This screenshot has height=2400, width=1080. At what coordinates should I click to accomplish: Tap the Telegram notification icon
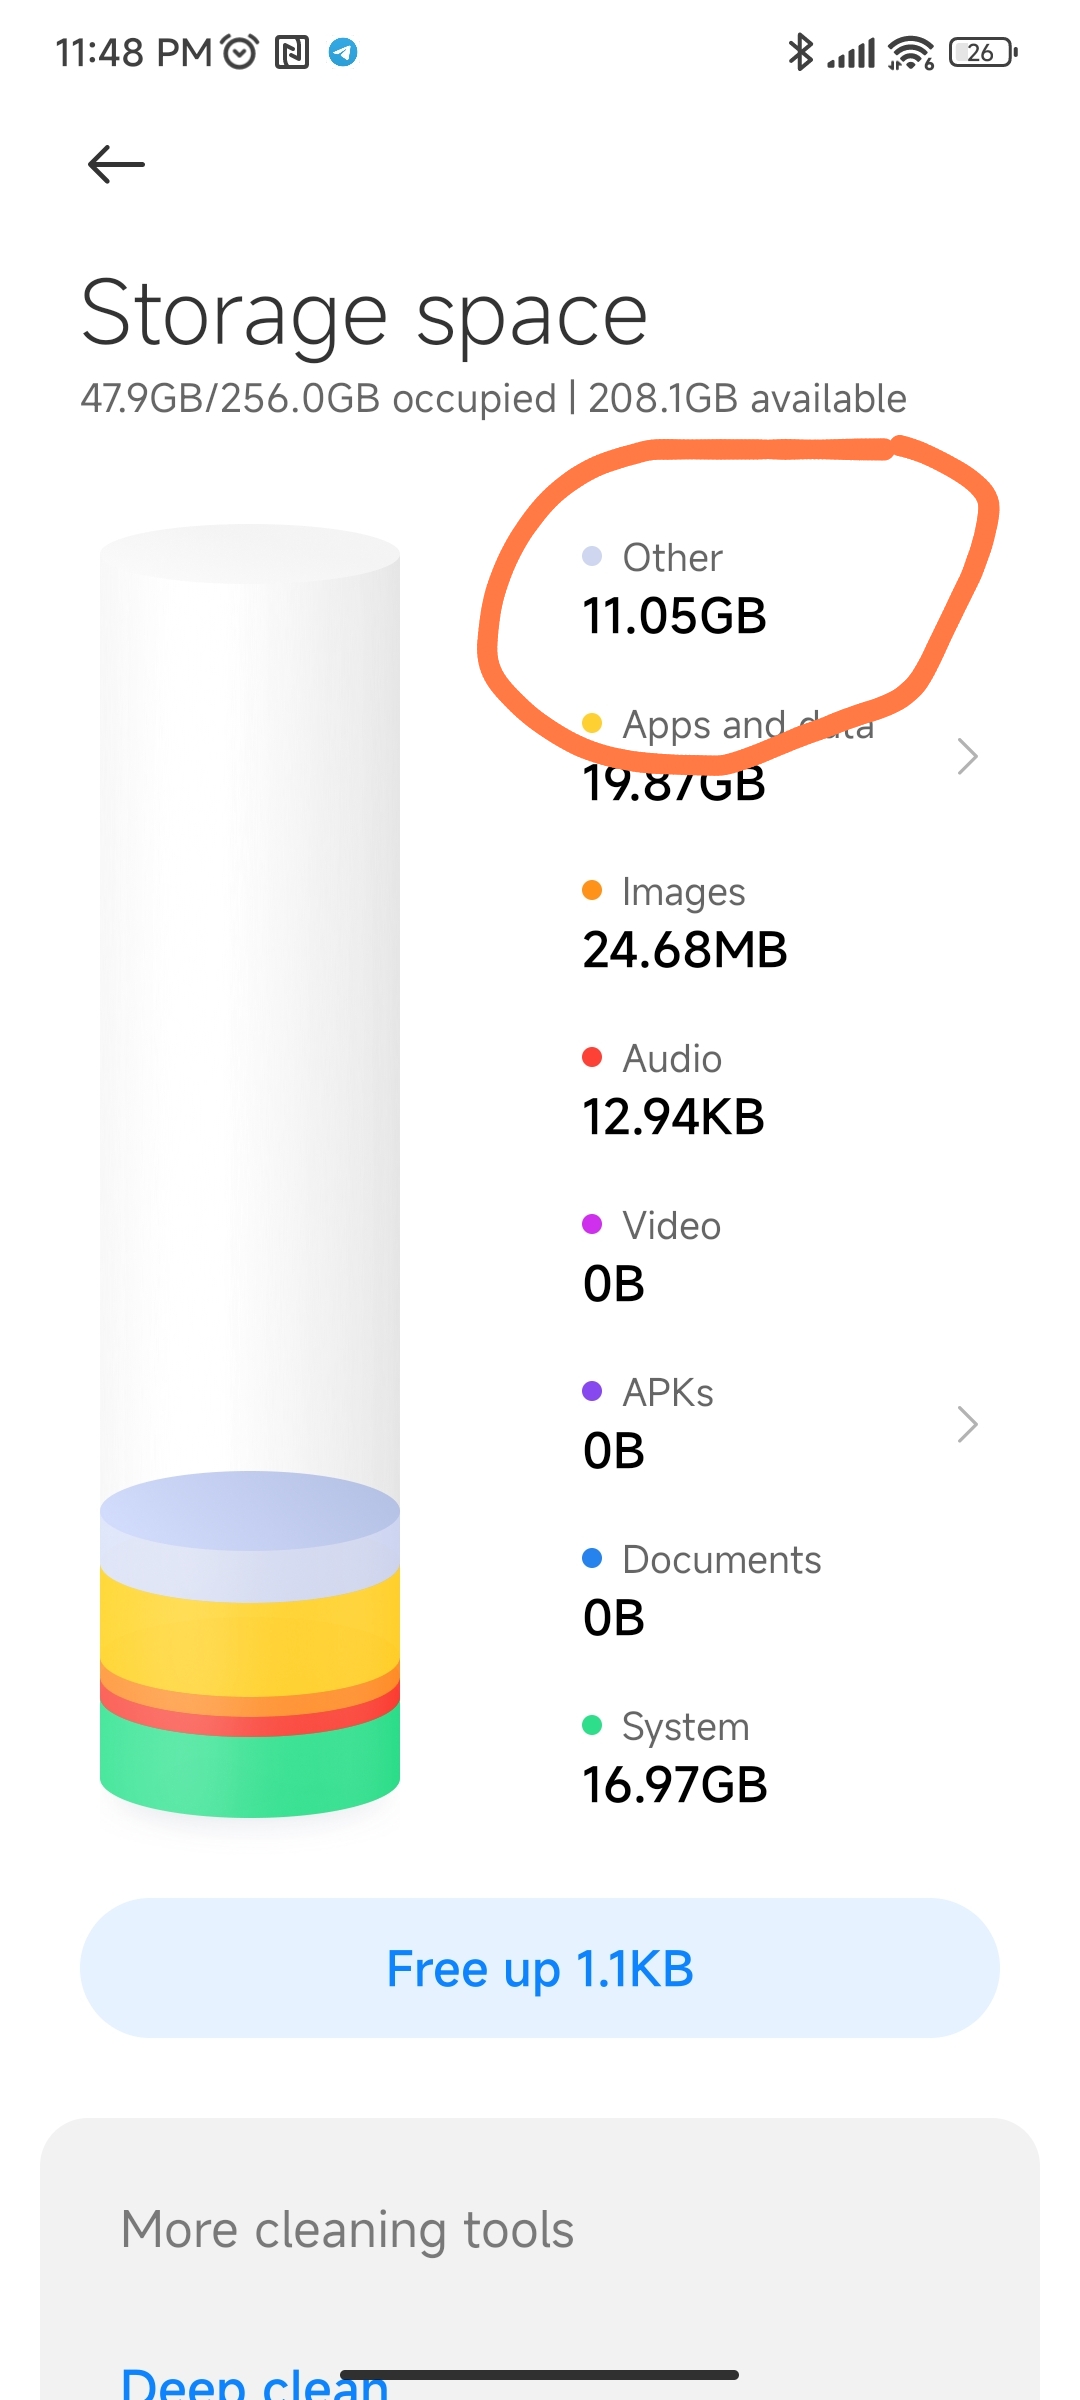tap(343, 52)
